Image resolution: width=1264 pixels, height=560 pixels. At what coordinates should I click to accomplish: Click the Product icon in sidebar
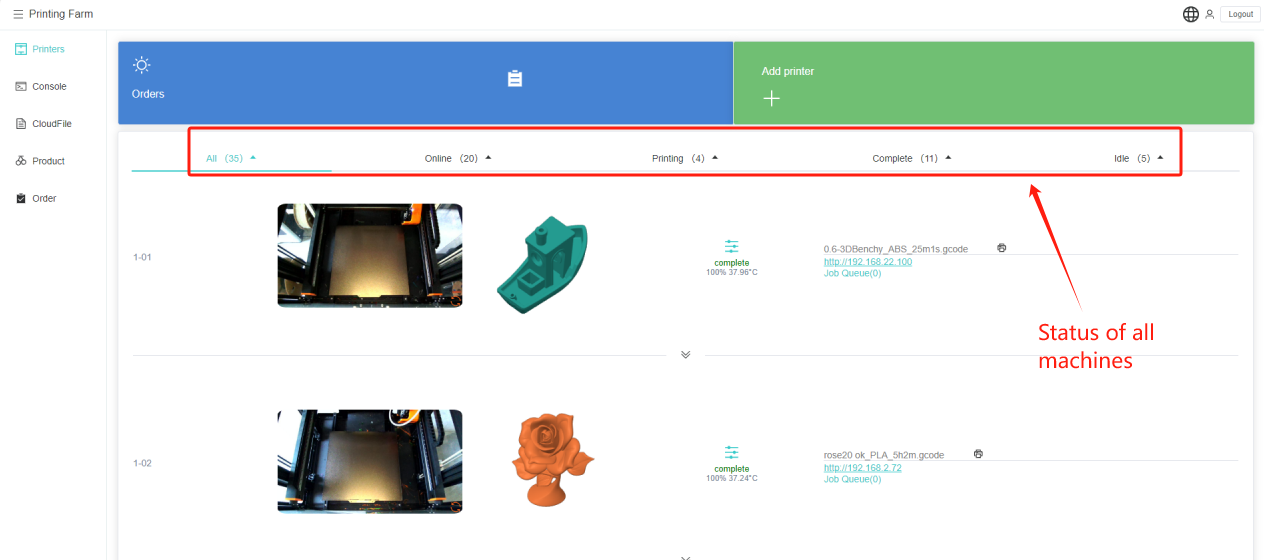(x=21, y=161)
